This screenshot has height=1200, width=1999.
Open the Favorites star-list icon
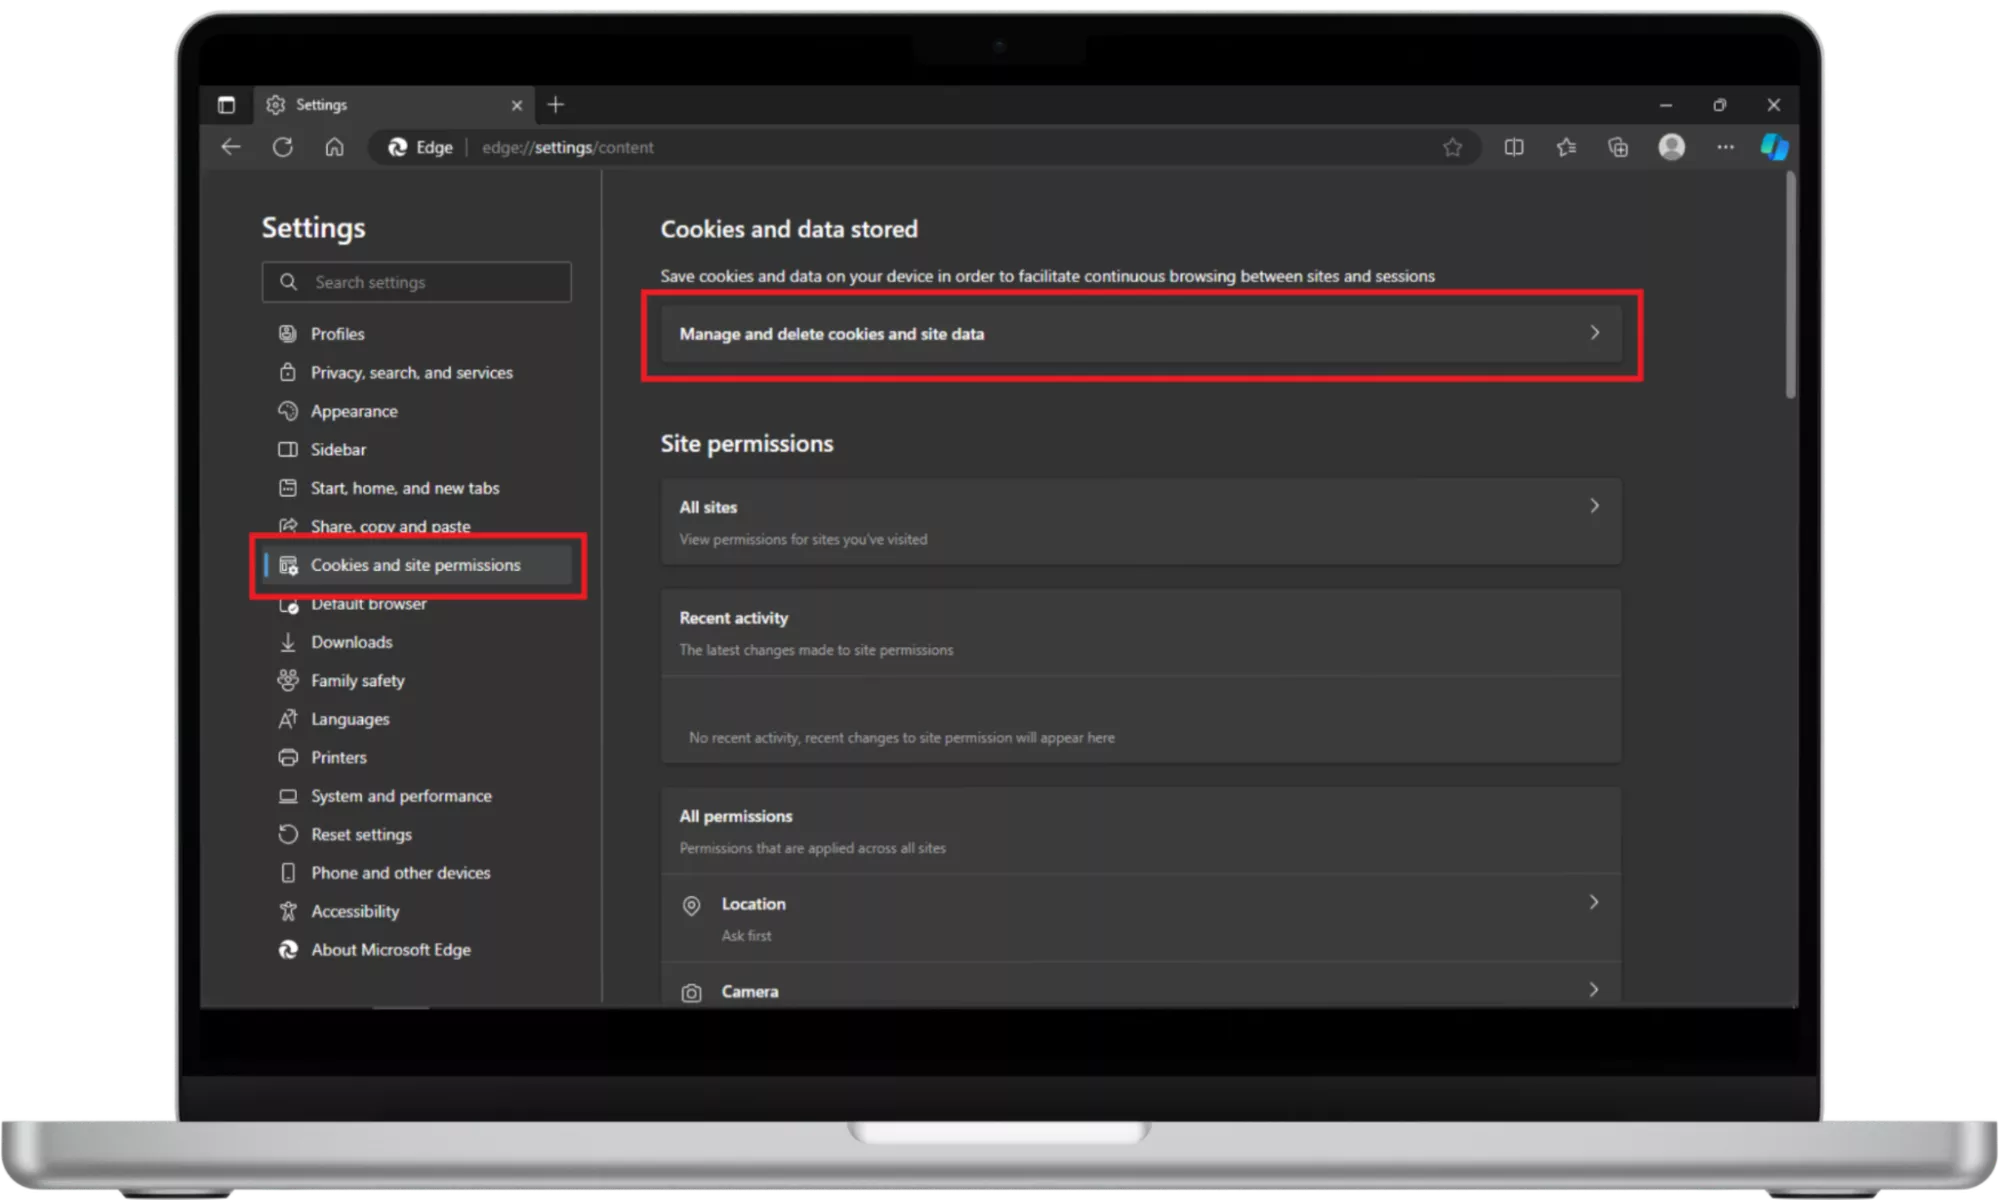pos(1566,147)
